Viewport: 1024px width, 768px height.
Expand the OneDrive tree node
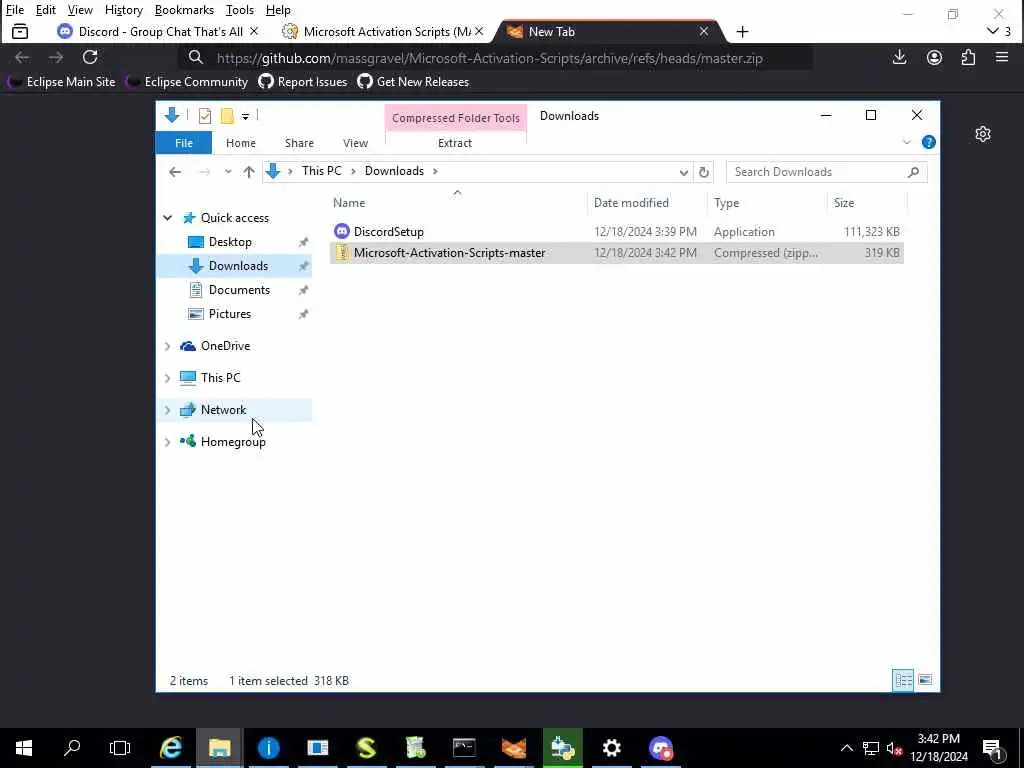[x=167, y=346]
